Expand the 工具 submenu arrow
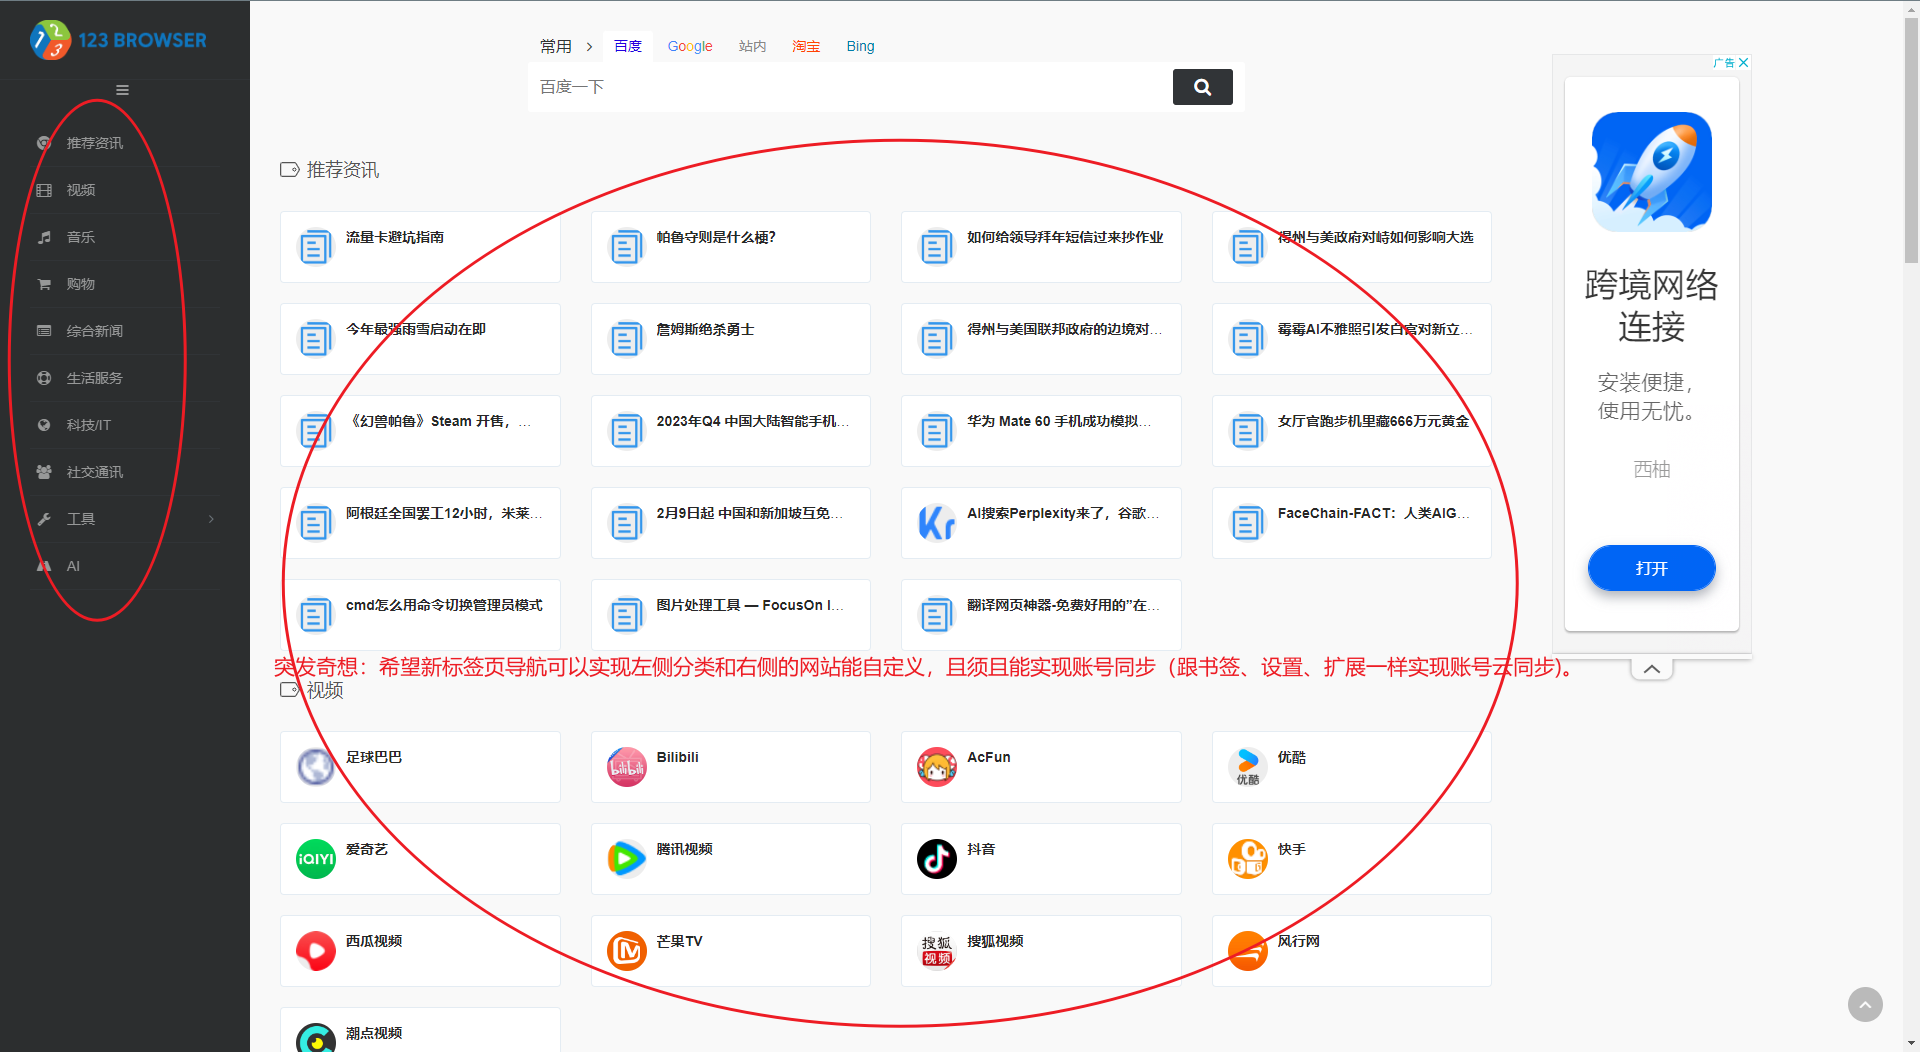The image size is (1920, 1052). [211, 519]
